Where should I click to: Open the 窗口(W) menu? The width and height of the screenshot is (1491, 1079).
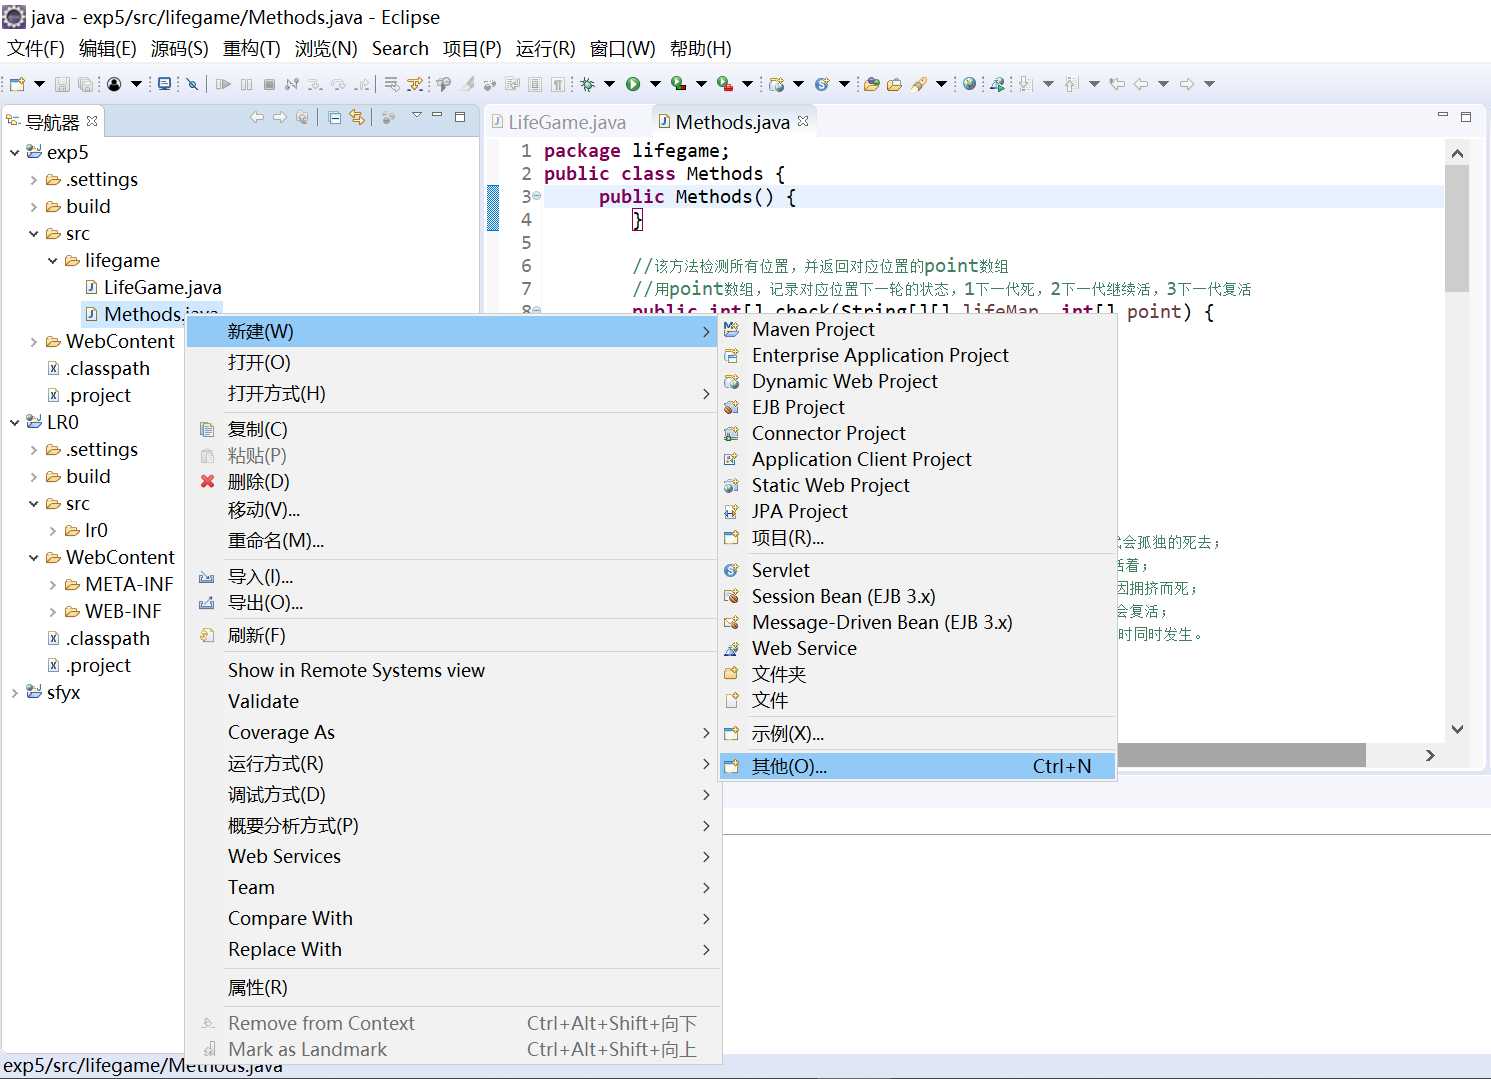pos(622,49)
